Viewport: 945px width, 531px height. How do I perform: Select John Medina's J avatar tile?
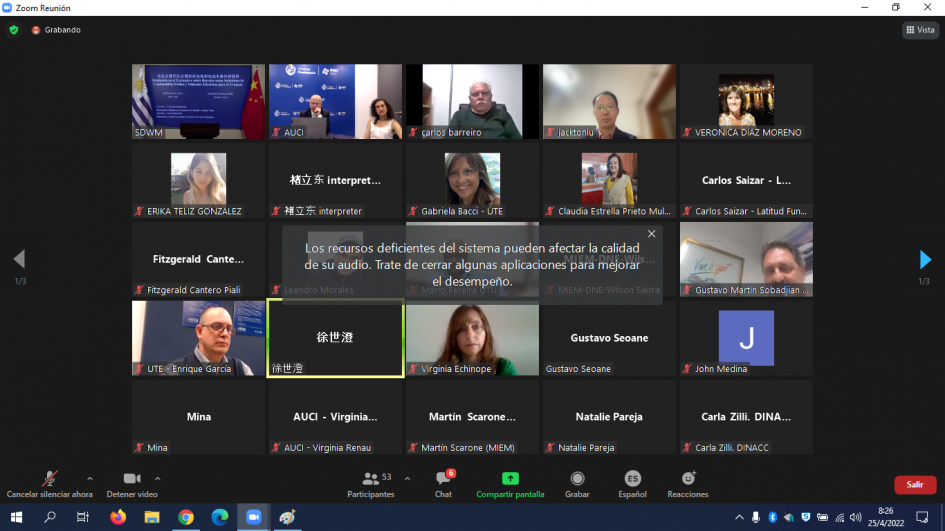746,338
